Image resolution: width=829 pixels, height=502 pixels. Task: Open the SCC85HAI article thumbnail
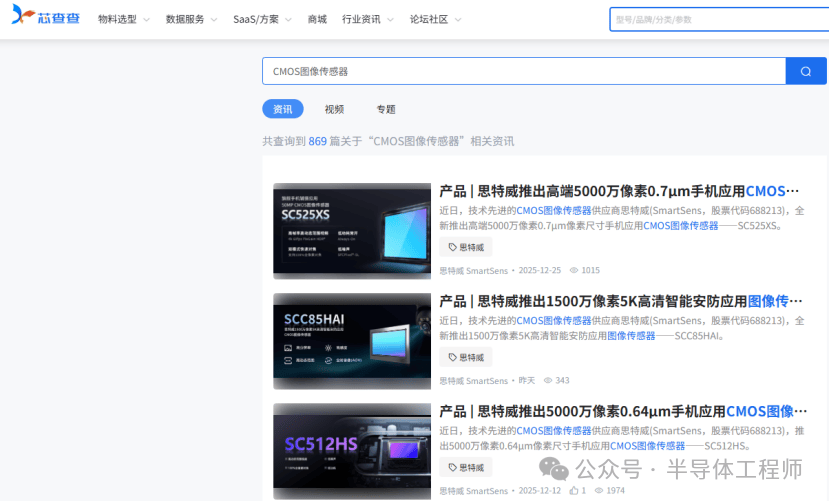pos(352,341)
